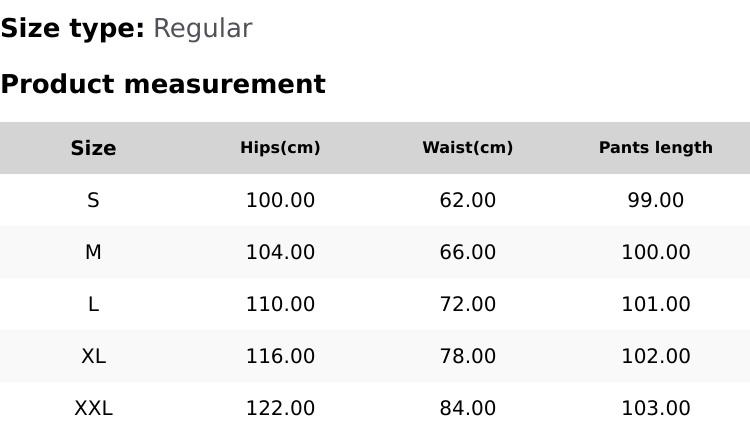Click the Product measurement heading

(x=163, y=85)
